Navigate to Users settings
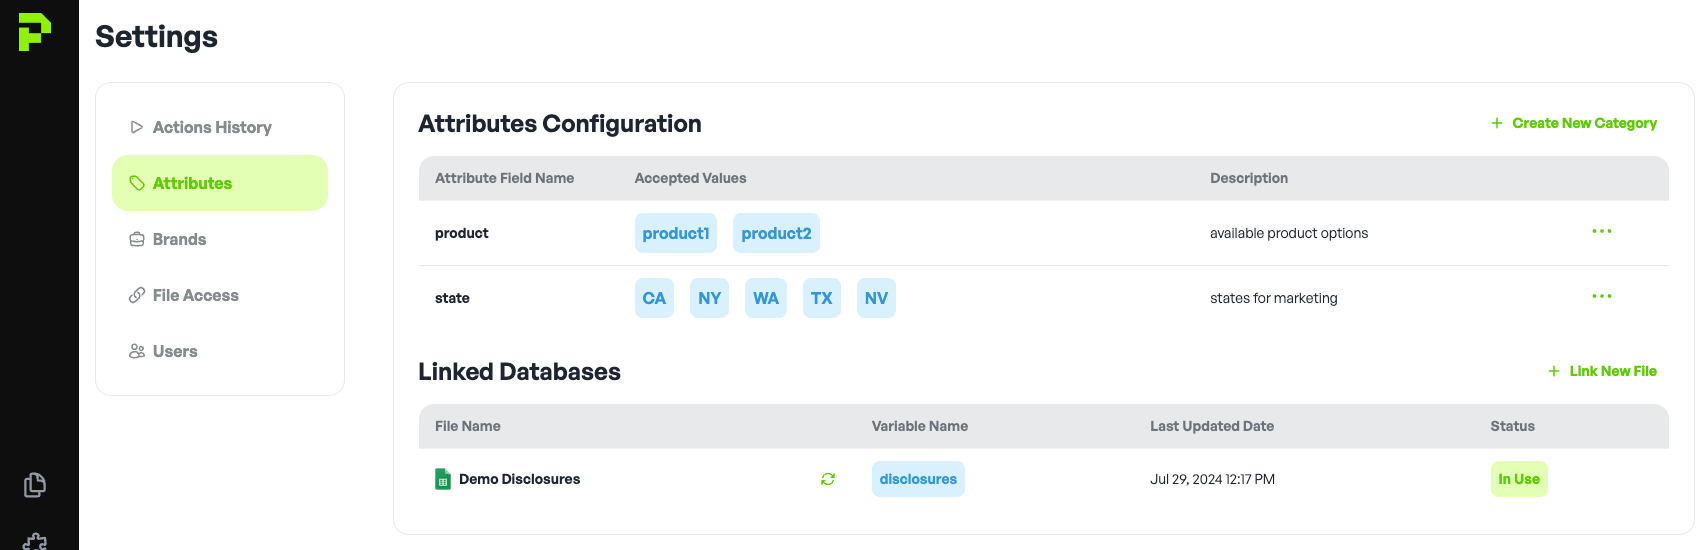 click(x=174, y=351)
